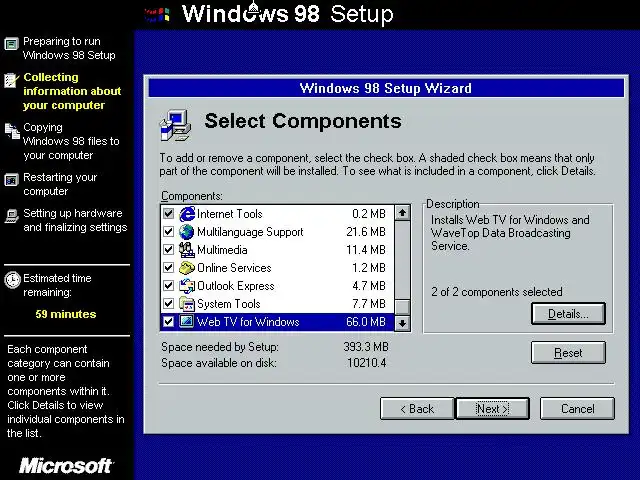Click the Outlook Express envelope icon
The image size is (640, 480).
[x=187, y=286]
